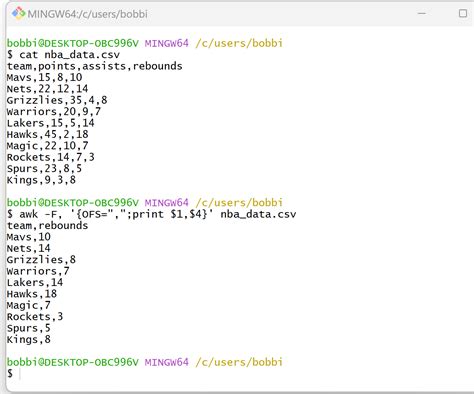Click the output line 'Grizzlies,8'
The width and height of the screenshot is (474, 394).
[41, 260]
